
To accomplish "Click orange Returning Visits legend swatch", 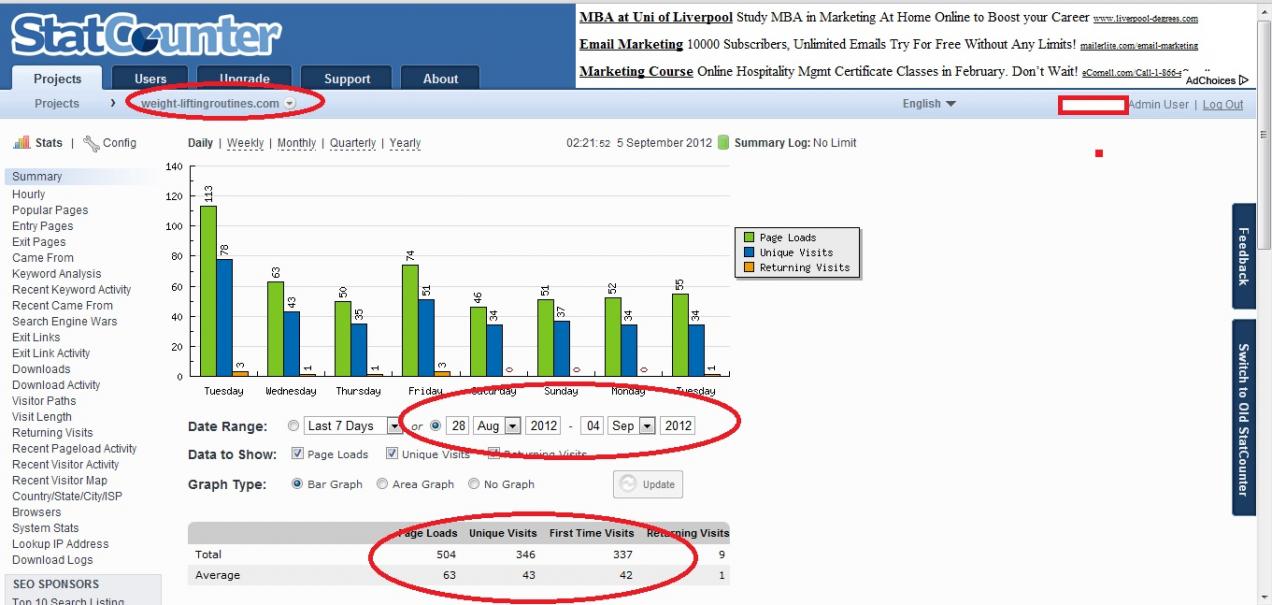I will 748,268.
